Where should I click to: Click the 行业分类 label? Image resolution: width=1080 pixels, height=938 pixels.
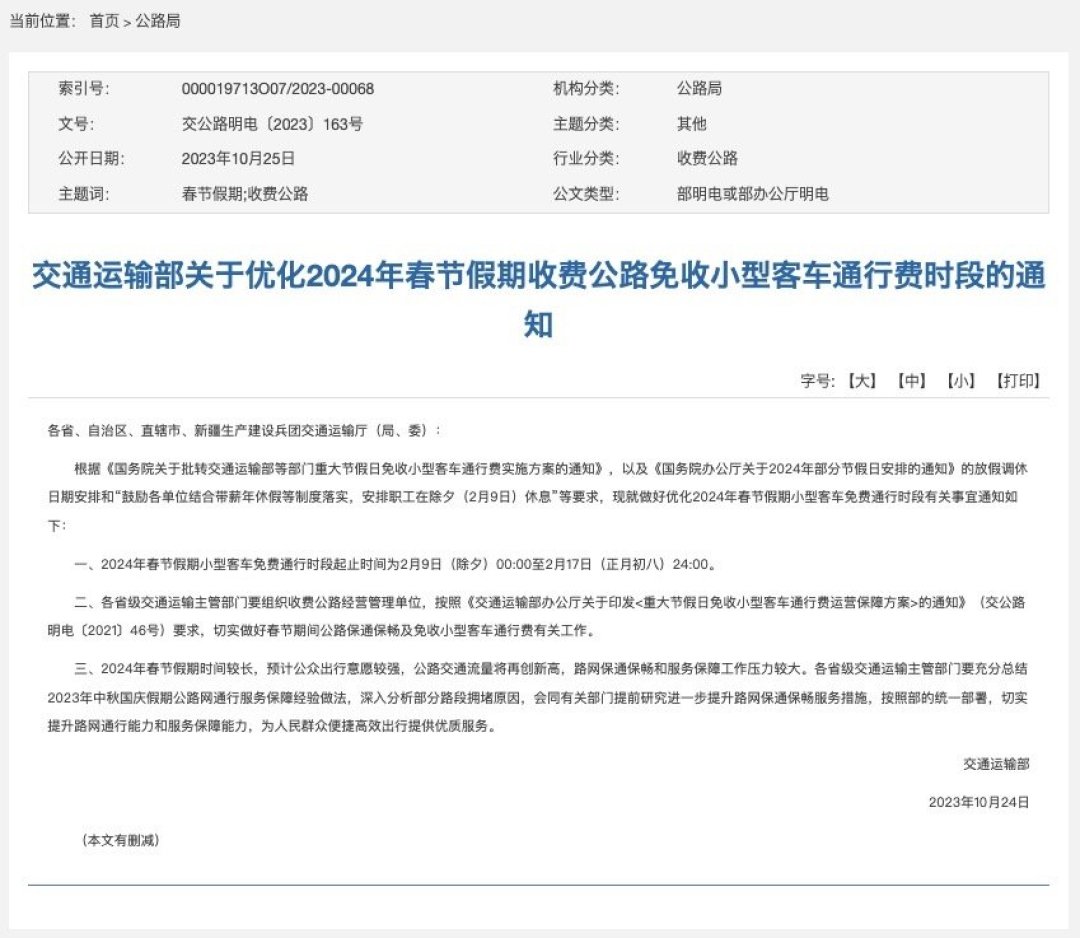pyautogui.click(x=586, y=158)
